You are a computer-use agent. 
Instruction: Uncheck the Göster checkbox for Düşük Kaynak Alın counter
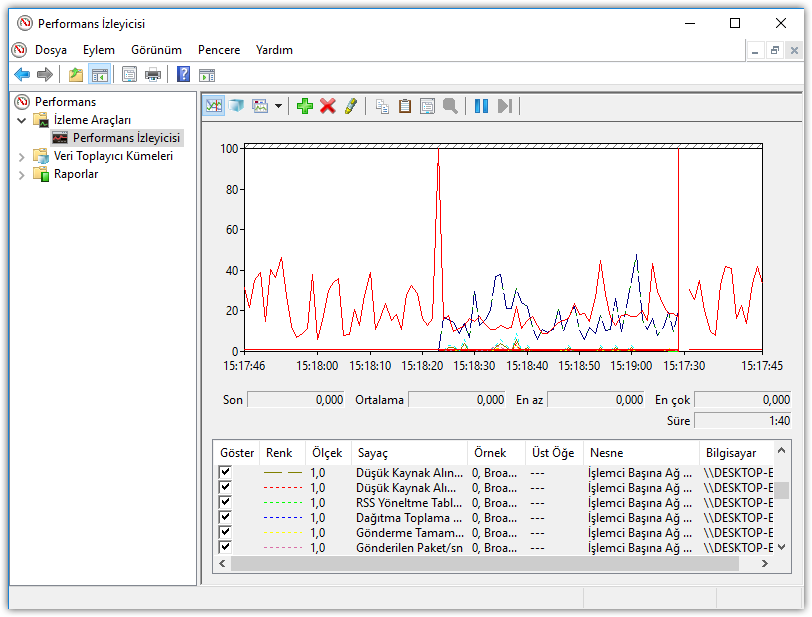click(x=225, y=472)
